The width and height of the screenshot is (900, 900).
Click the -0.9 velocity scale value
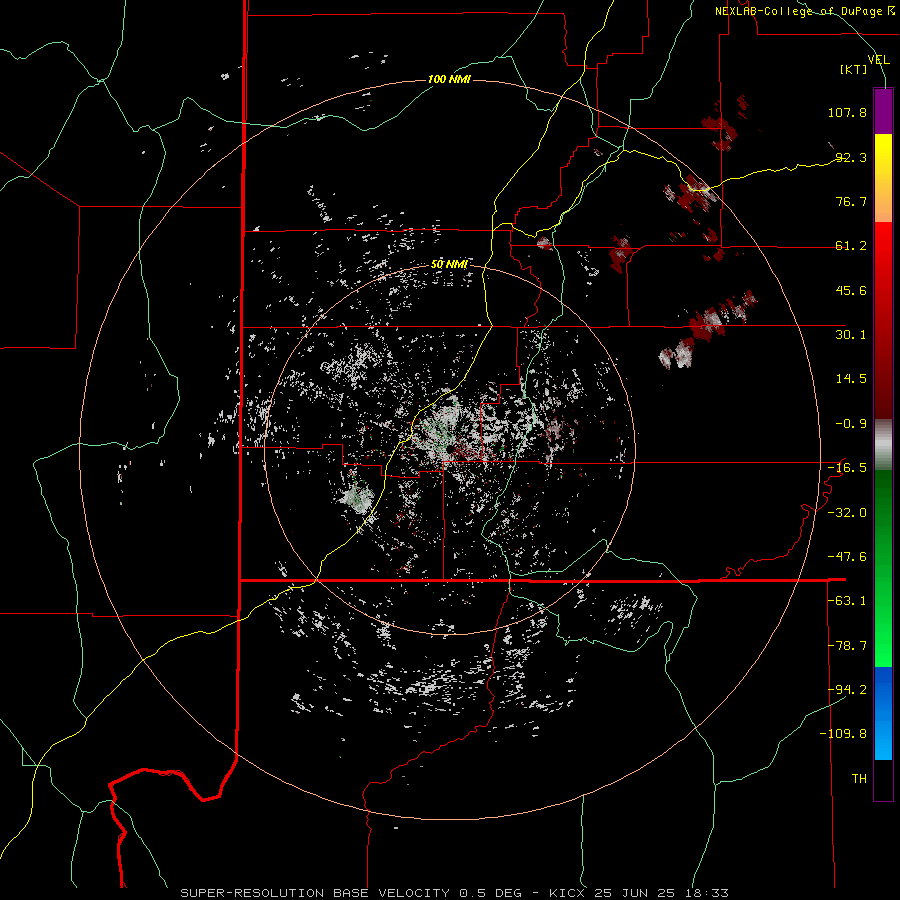(851, 424)
